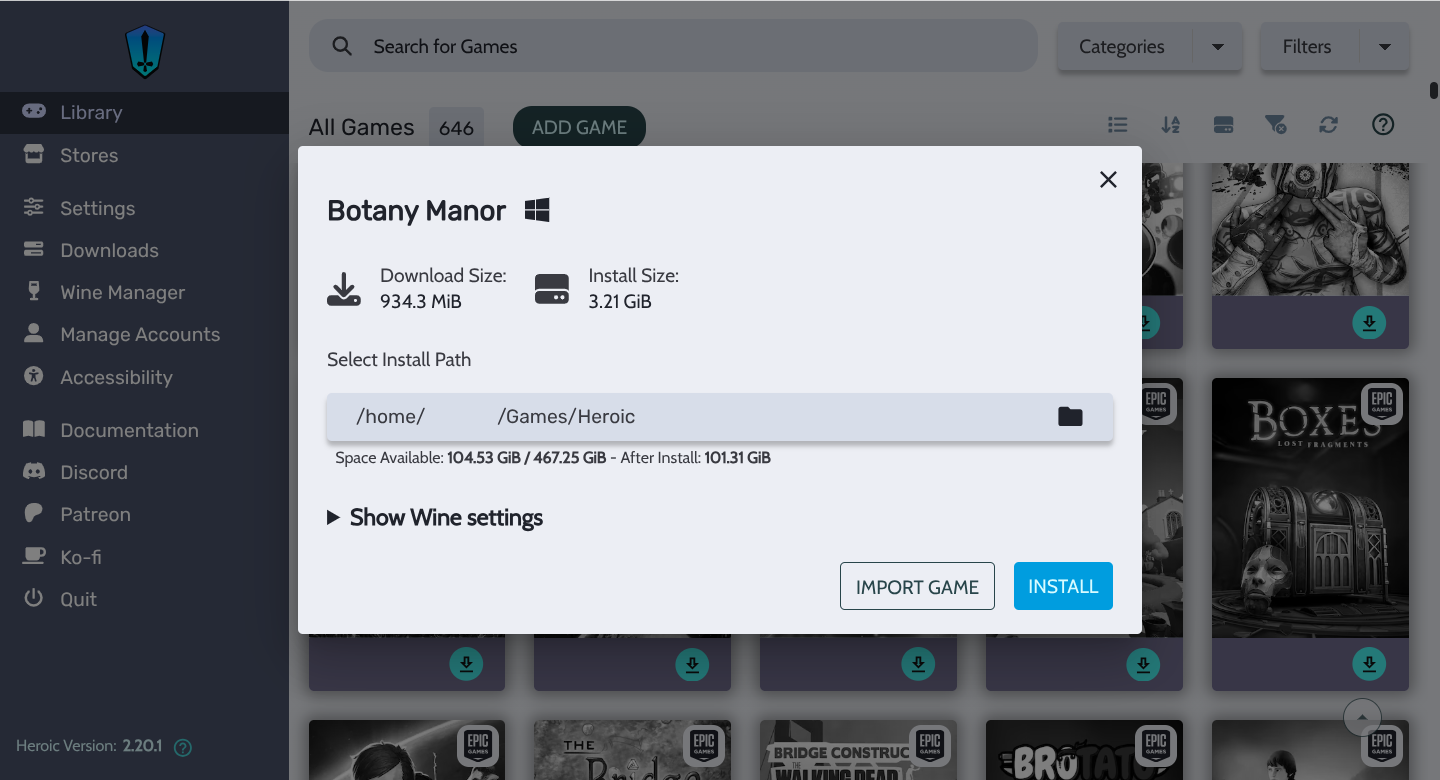Click the install path input field

click(690, 416)
